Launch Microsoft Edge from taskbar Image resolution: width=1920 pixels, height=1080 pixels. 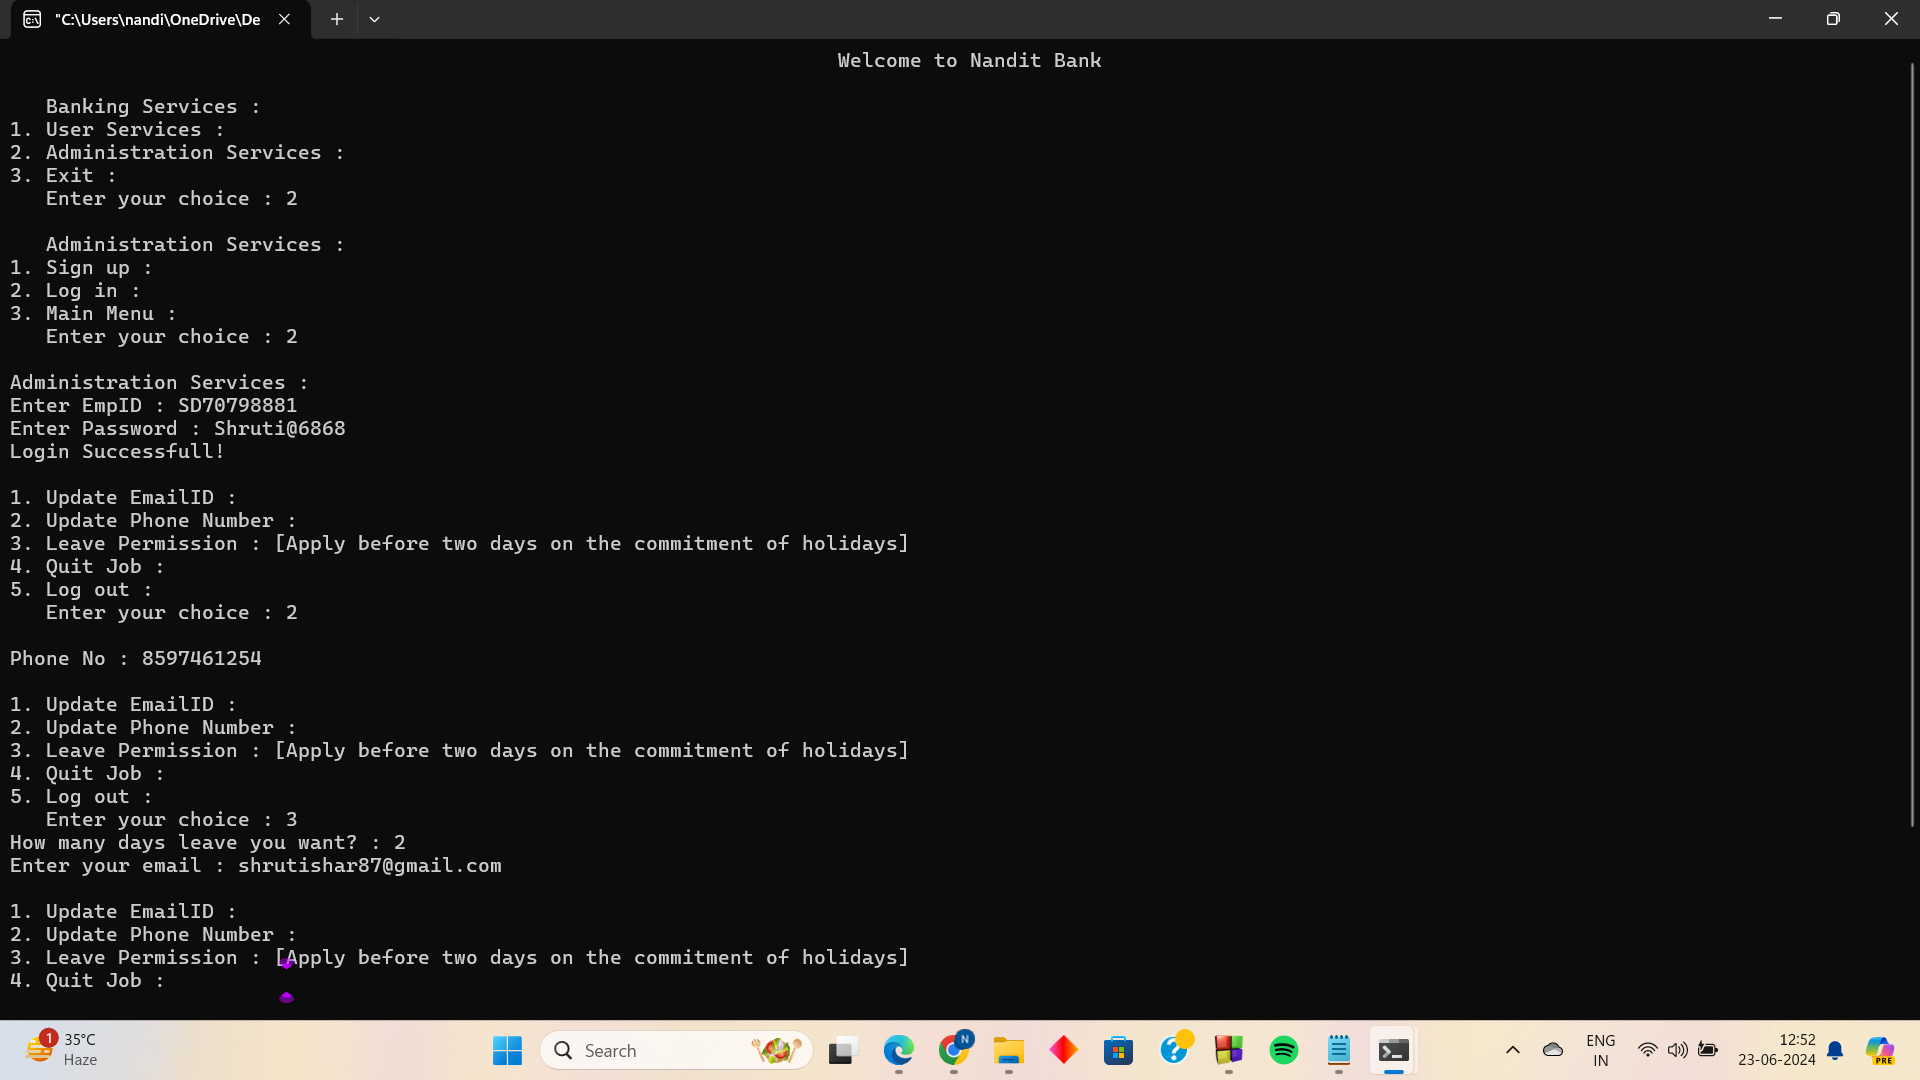click(898, 1050)
